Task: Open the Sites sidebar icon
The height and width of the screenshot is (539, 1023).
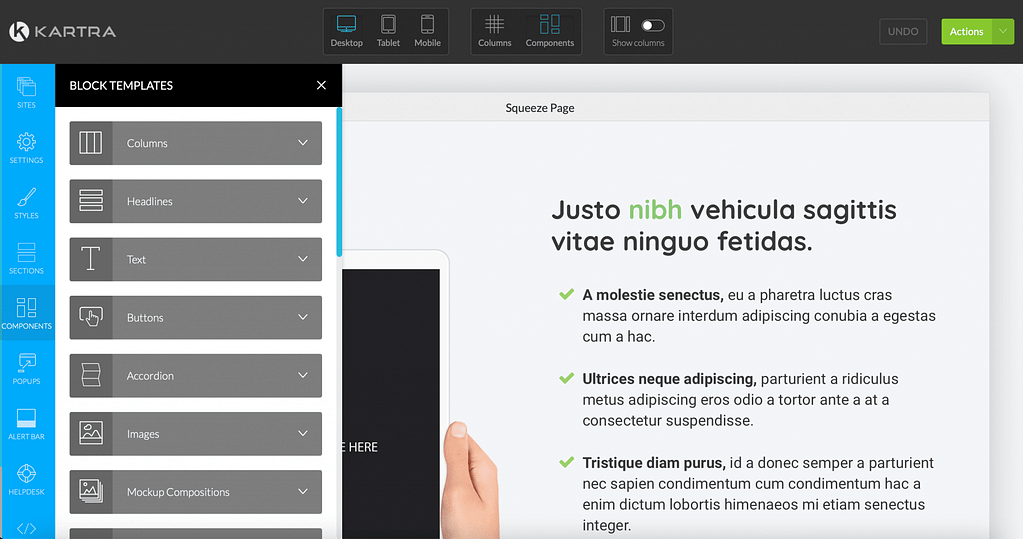Action: pos(27,91)
